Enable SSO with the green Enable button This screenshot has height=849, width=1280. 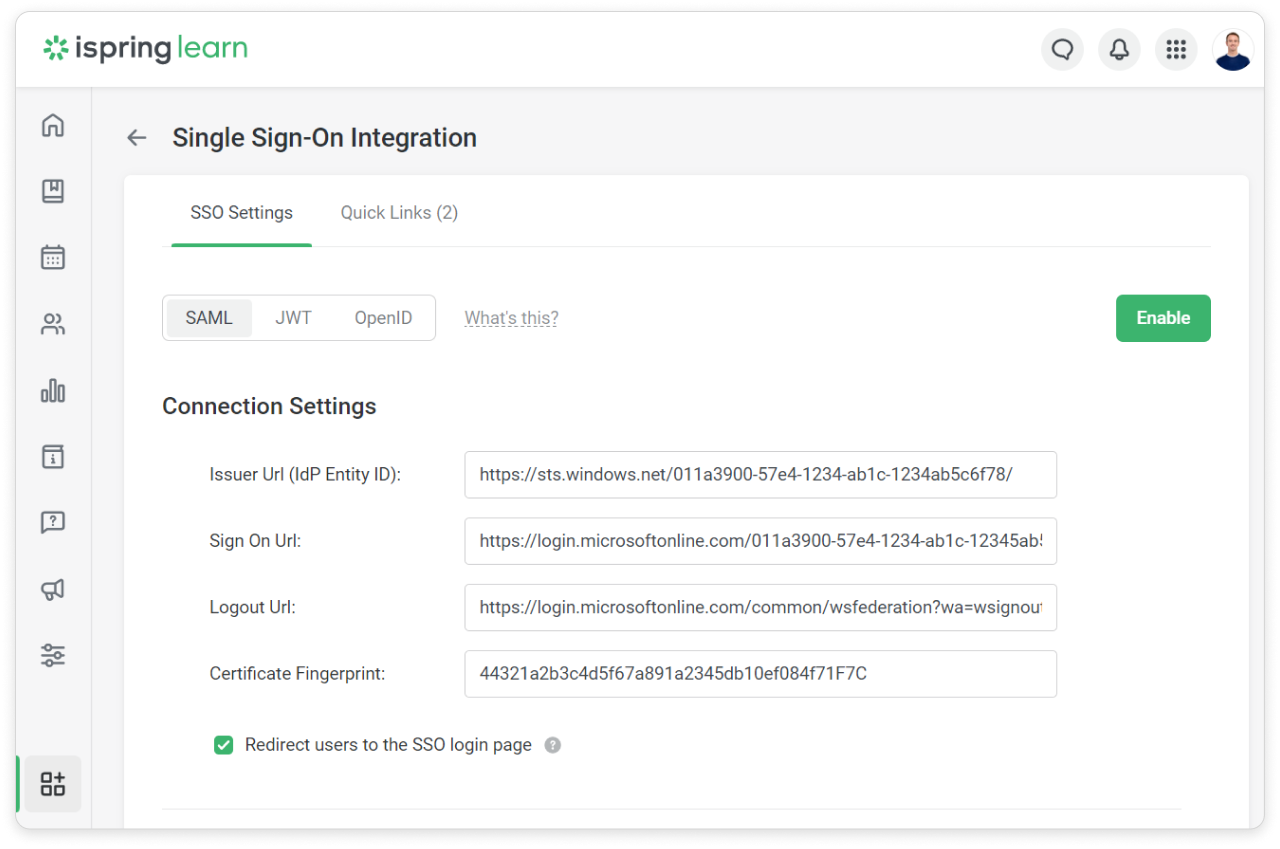point(1163,317)
